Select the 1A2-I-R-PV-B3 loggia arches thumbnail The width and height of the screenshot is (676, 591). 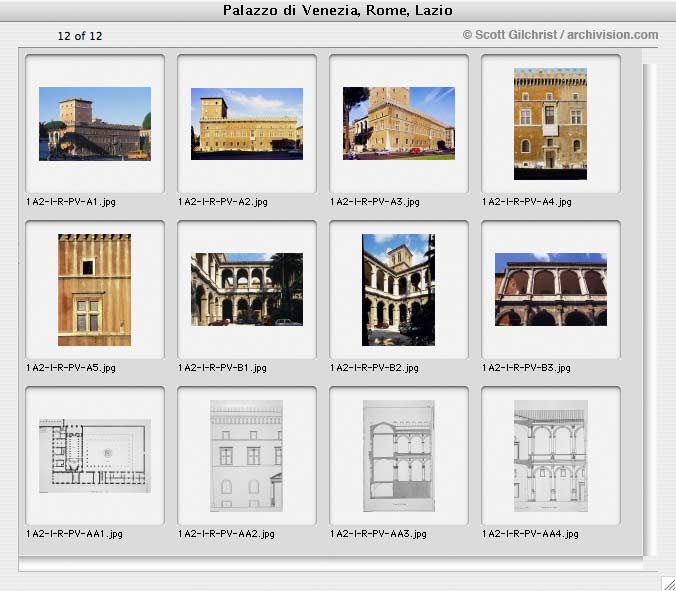pyautogui.click(x=551, y=289)
